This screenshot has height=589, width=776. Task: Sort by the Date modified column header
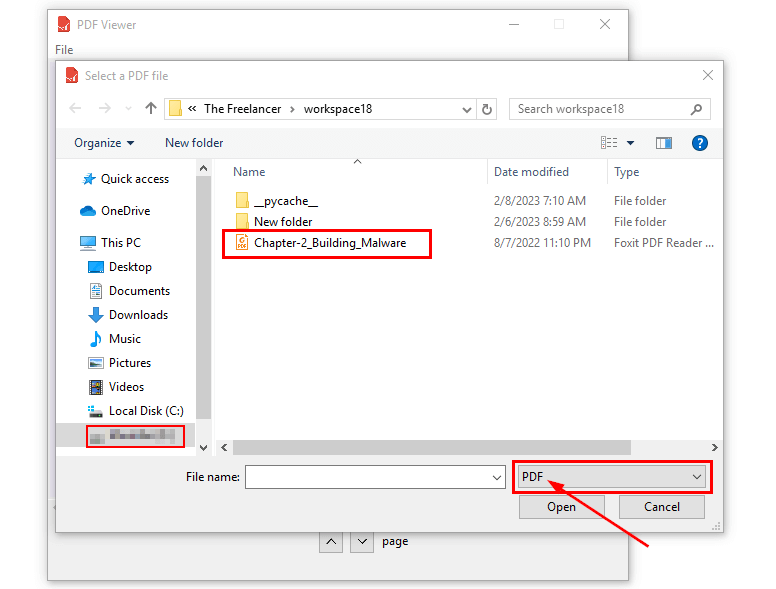point(531,172)
